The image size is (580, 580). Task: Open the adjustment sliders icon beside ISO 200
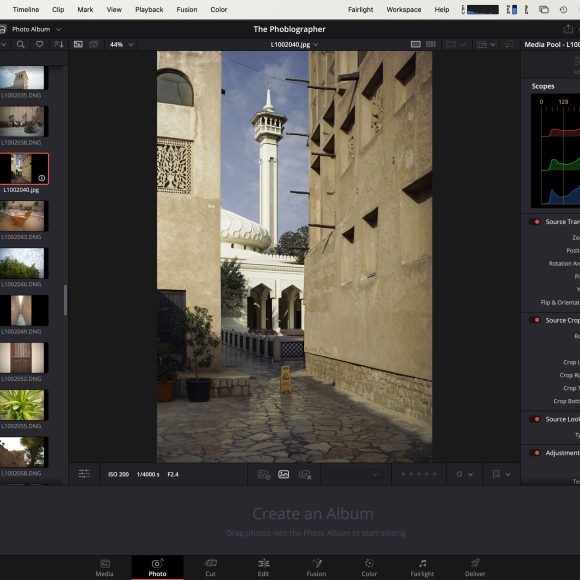click(x=84, y=473)
